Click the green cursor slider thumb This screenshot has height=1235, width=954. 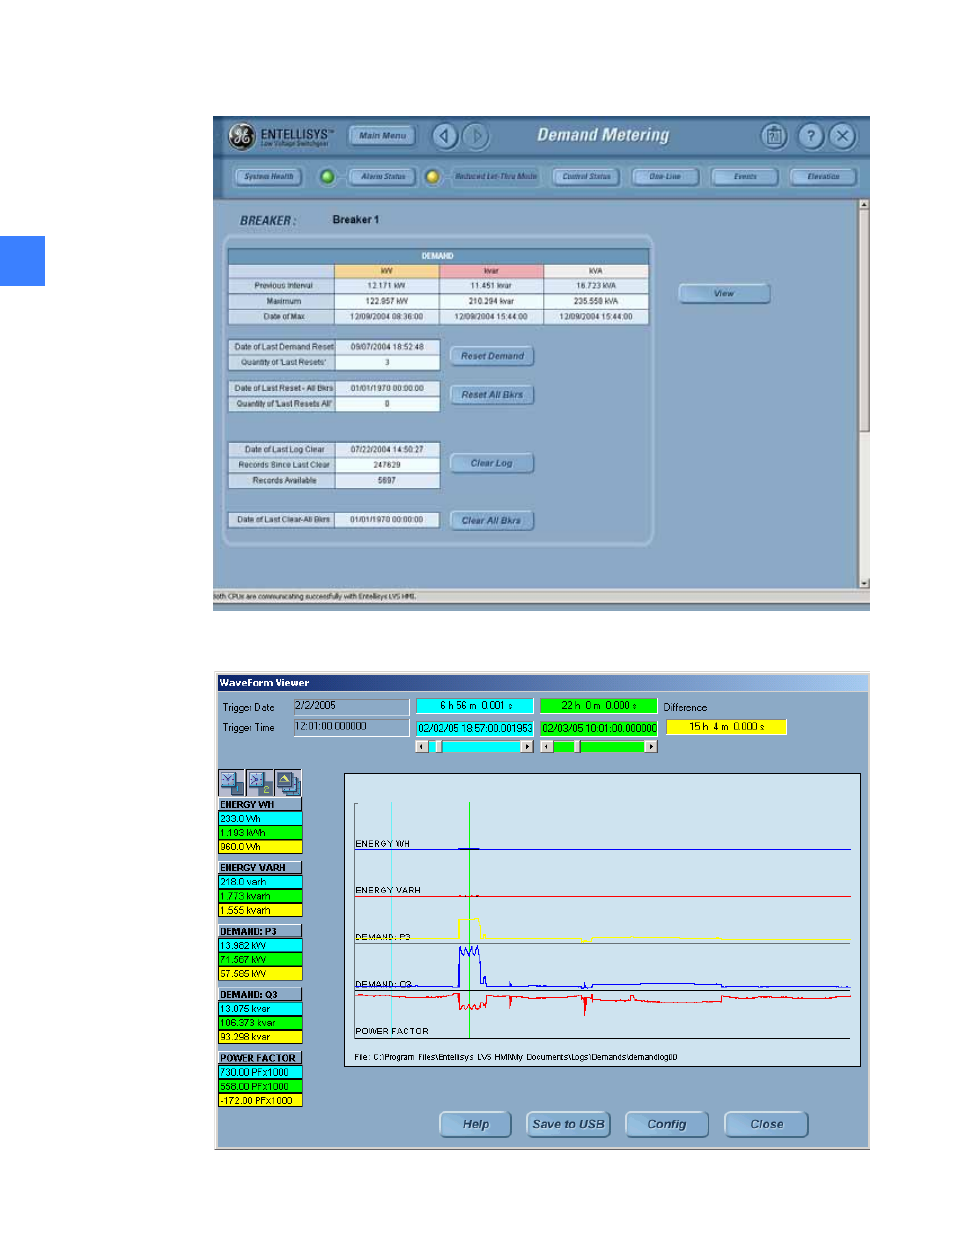click(577, 747)
